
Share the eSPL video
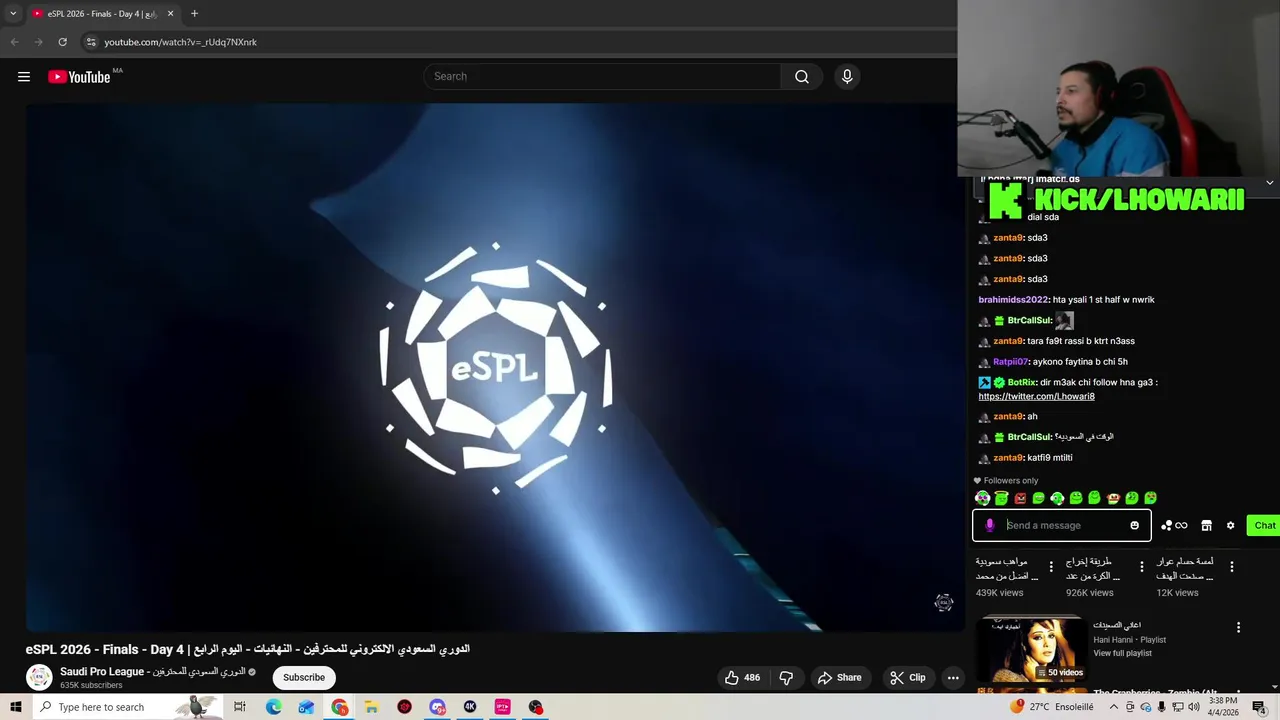coord(839,677)
